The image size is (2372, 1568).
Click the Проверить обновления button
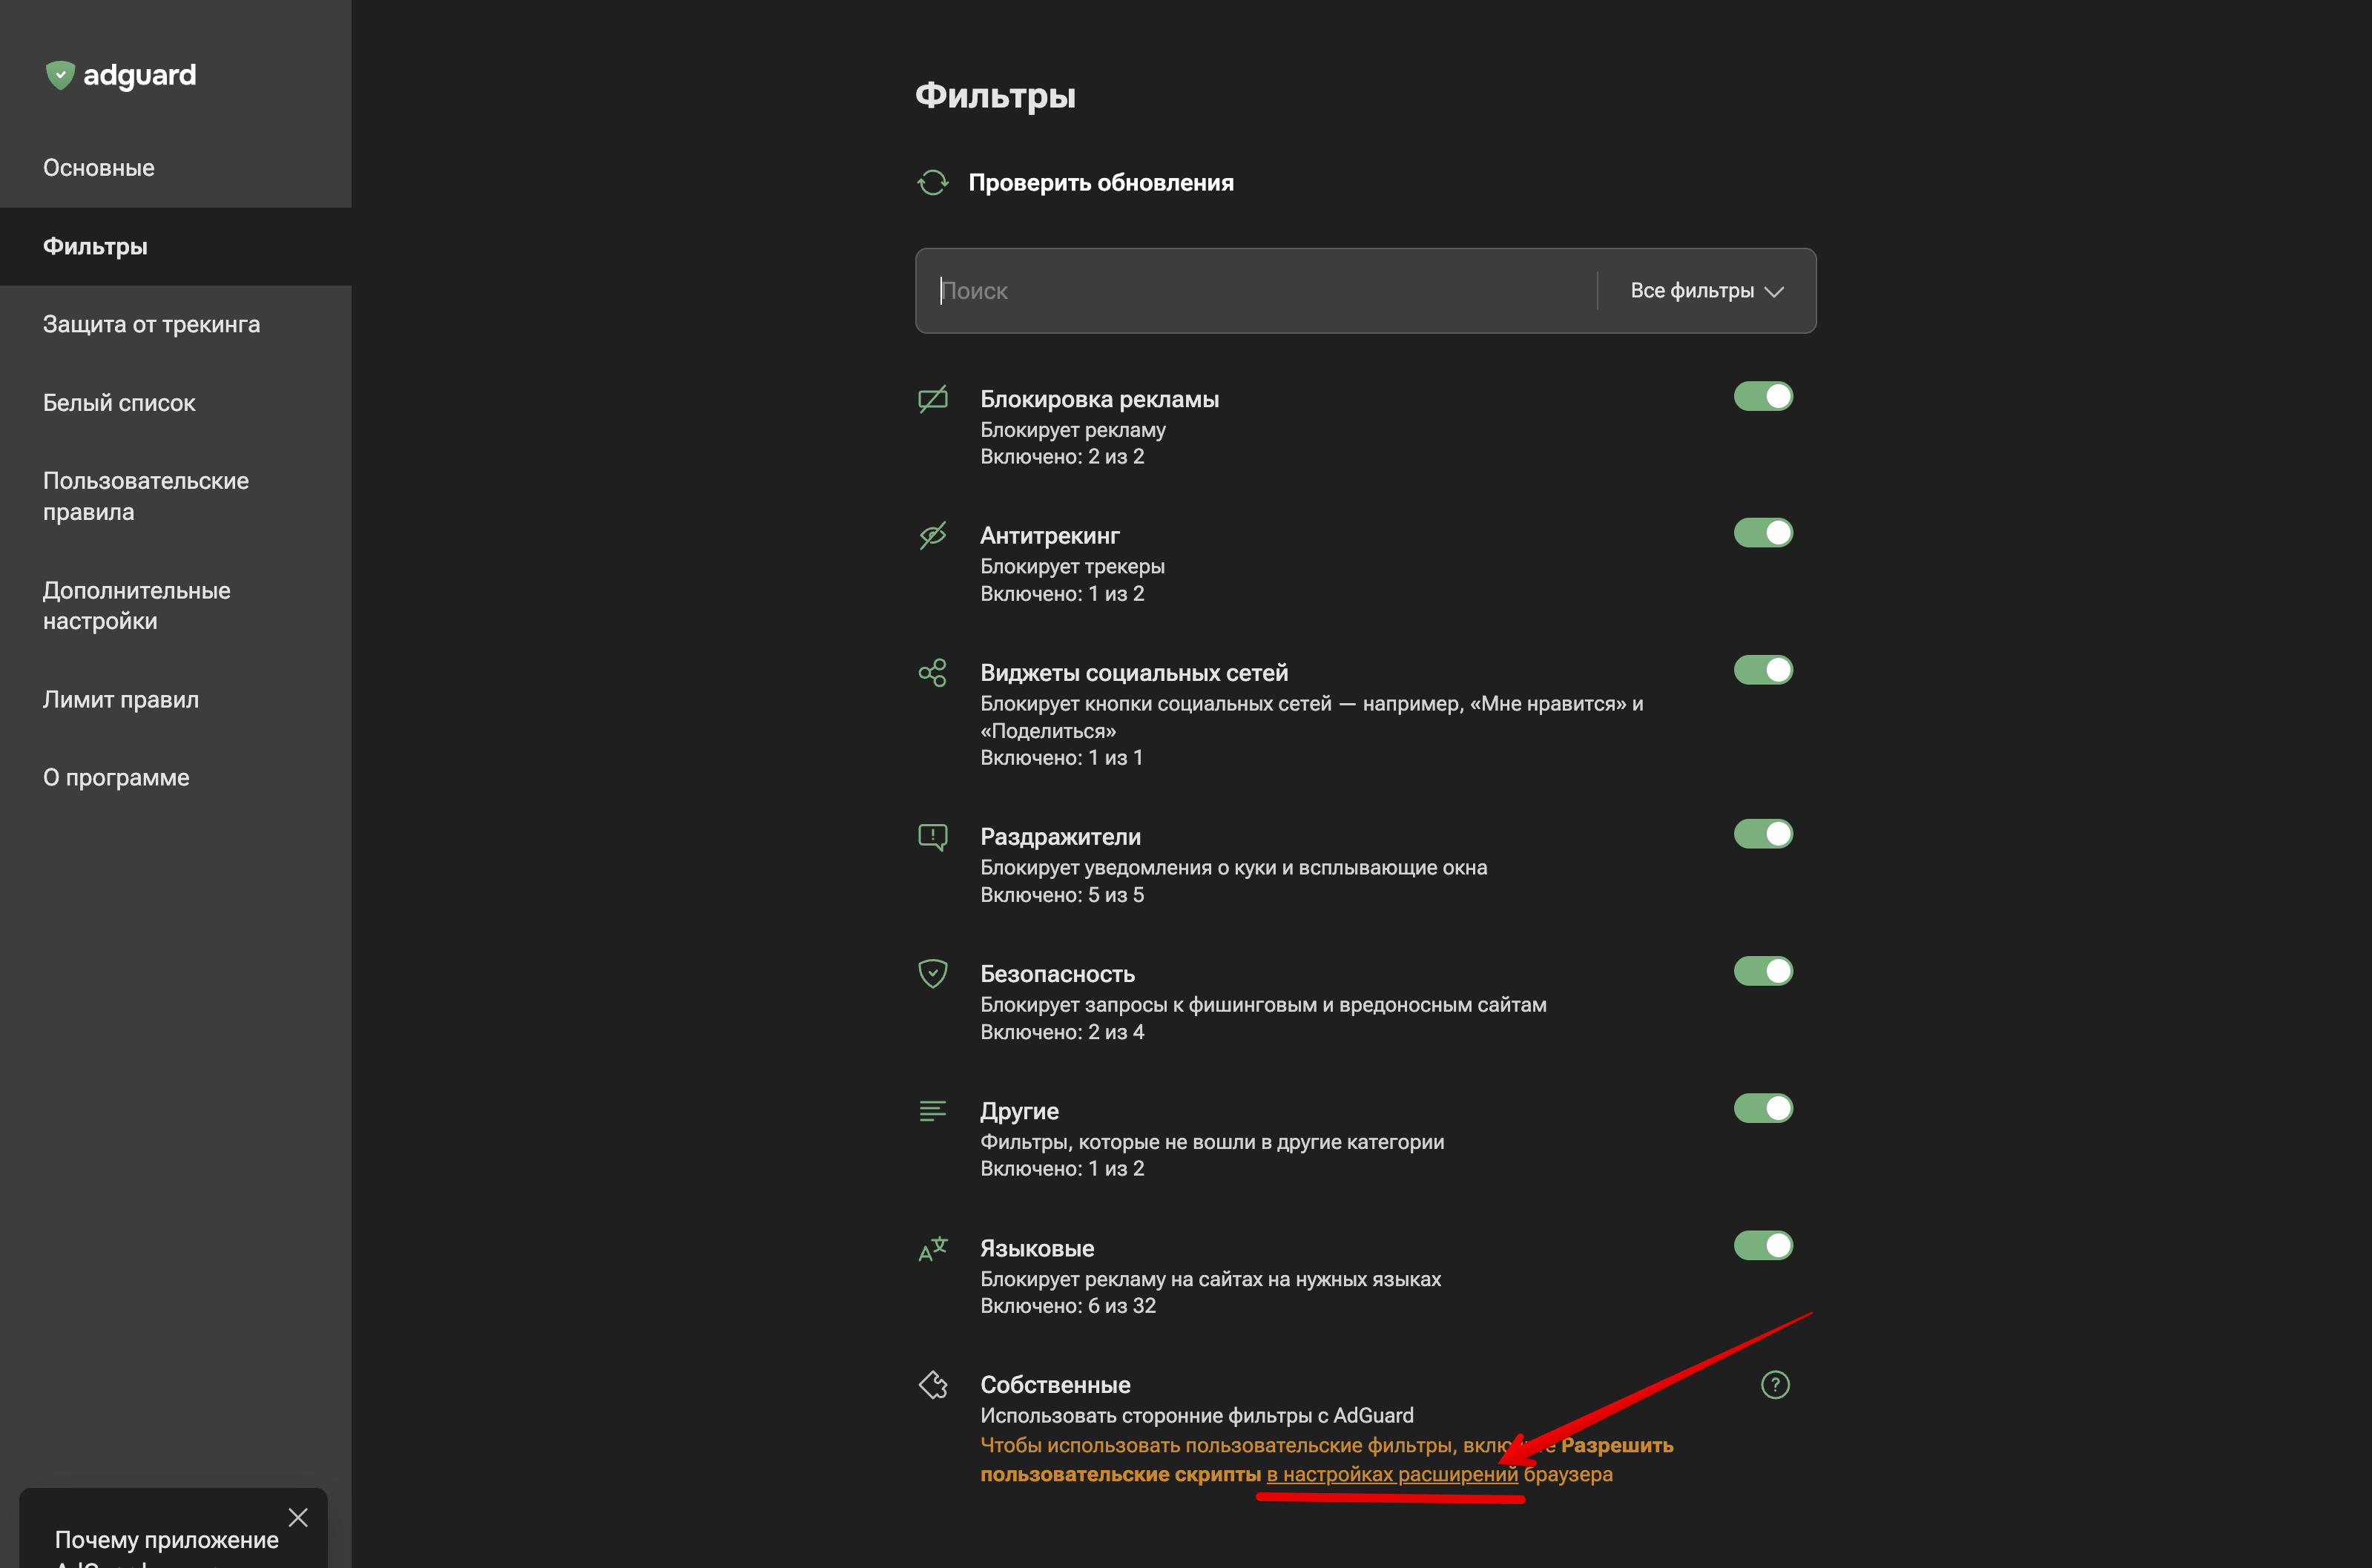pos(1100,183)
